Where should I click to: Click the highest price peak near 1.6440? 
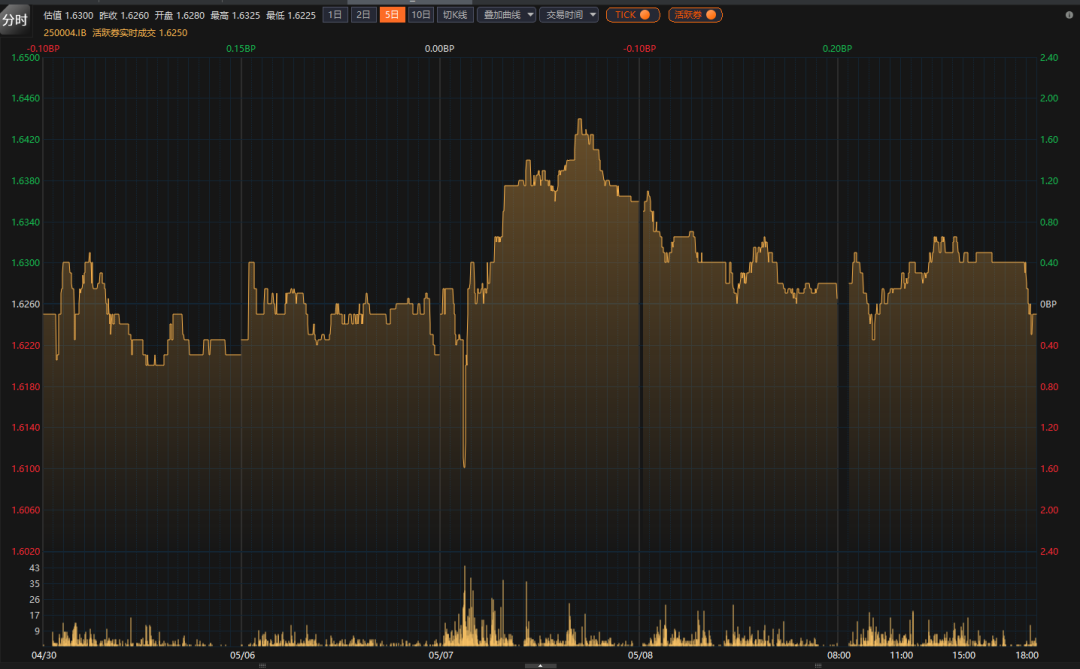click(579, 120)
